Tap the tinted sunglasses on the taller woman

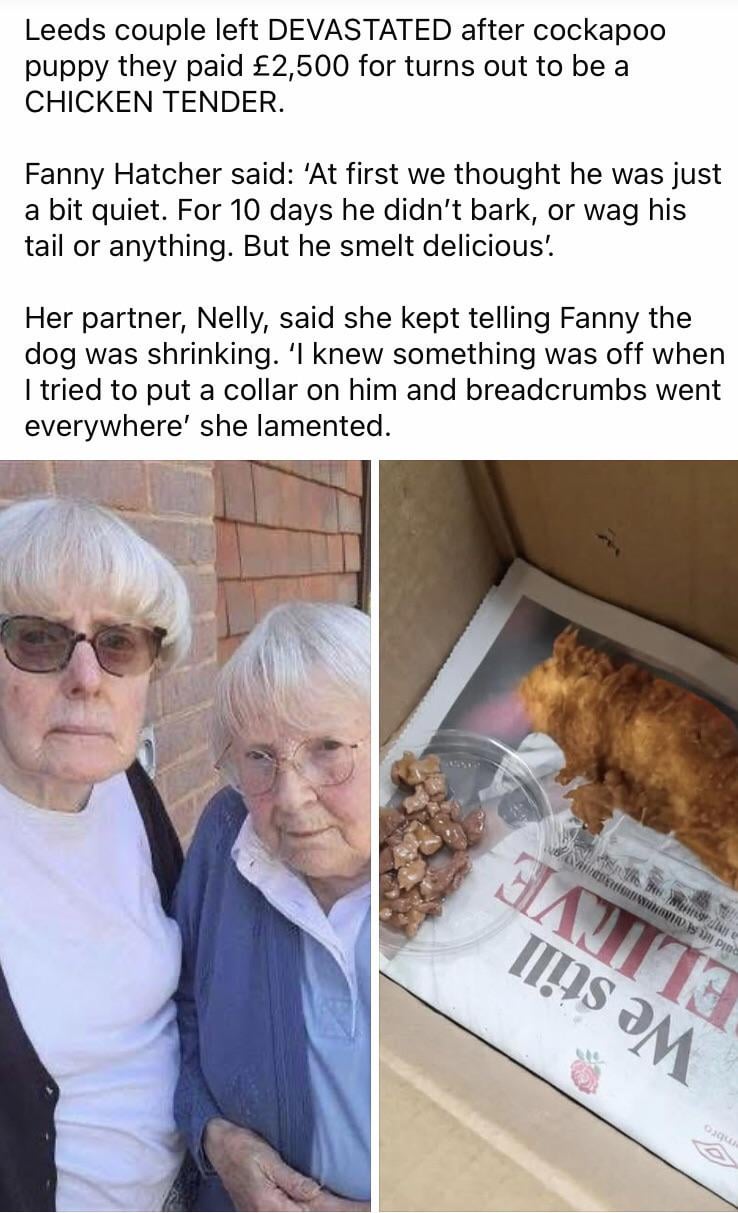(82, 644)
